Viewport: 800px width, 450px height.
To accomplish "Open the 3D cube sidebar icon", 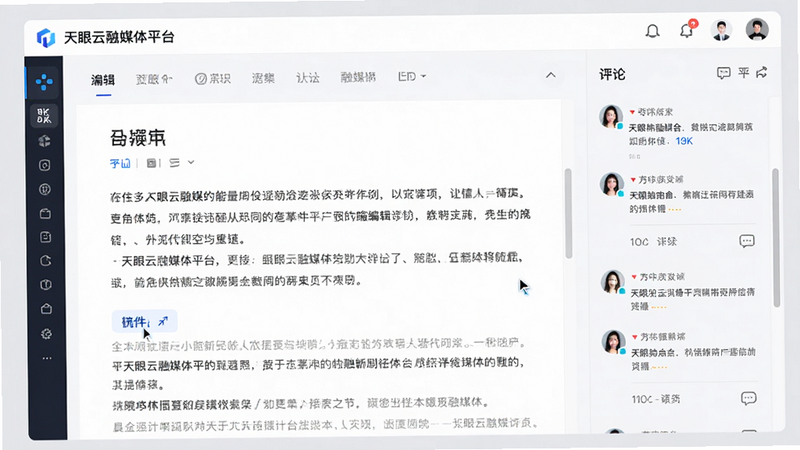I will 45,141.
